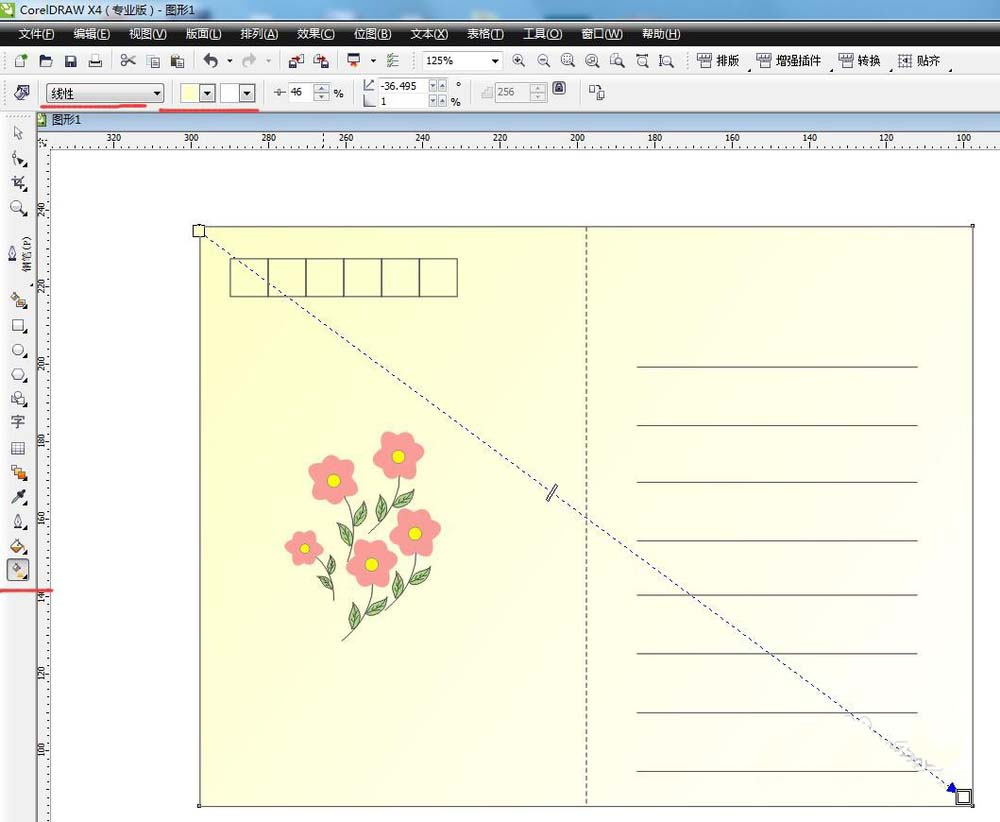Toggle the fountain step lock button
Viewport: 1000px width, 822px height.
coord(559,87)
